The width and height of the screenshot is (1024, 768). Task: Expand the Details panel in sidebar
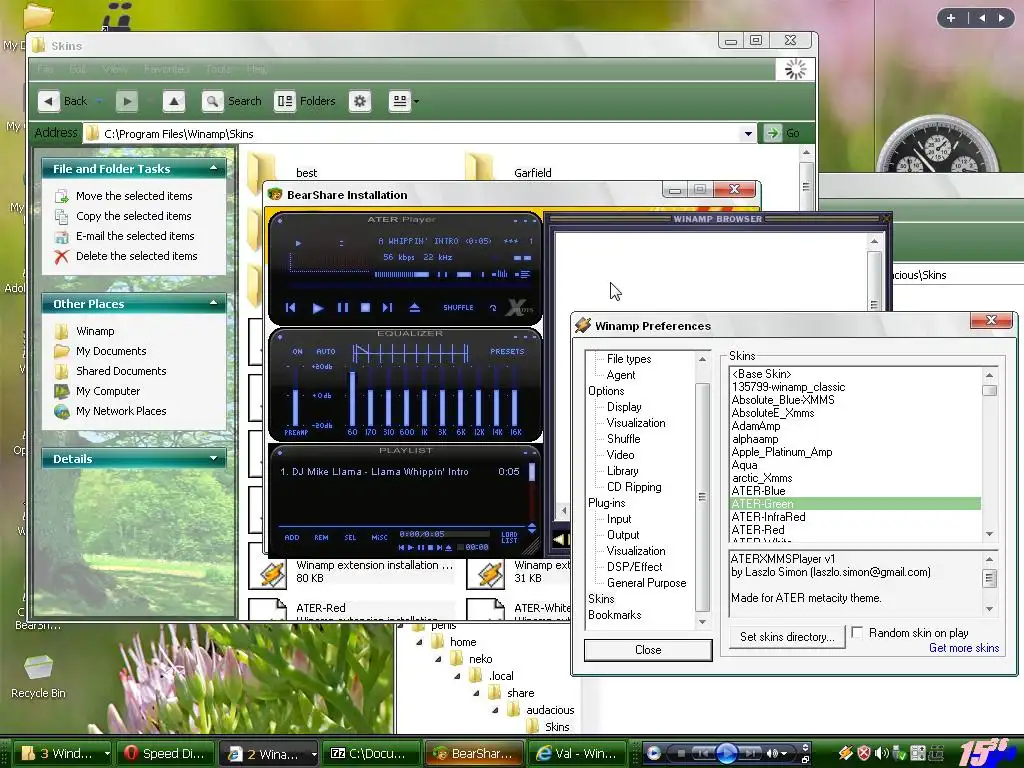tap(214, 459)
